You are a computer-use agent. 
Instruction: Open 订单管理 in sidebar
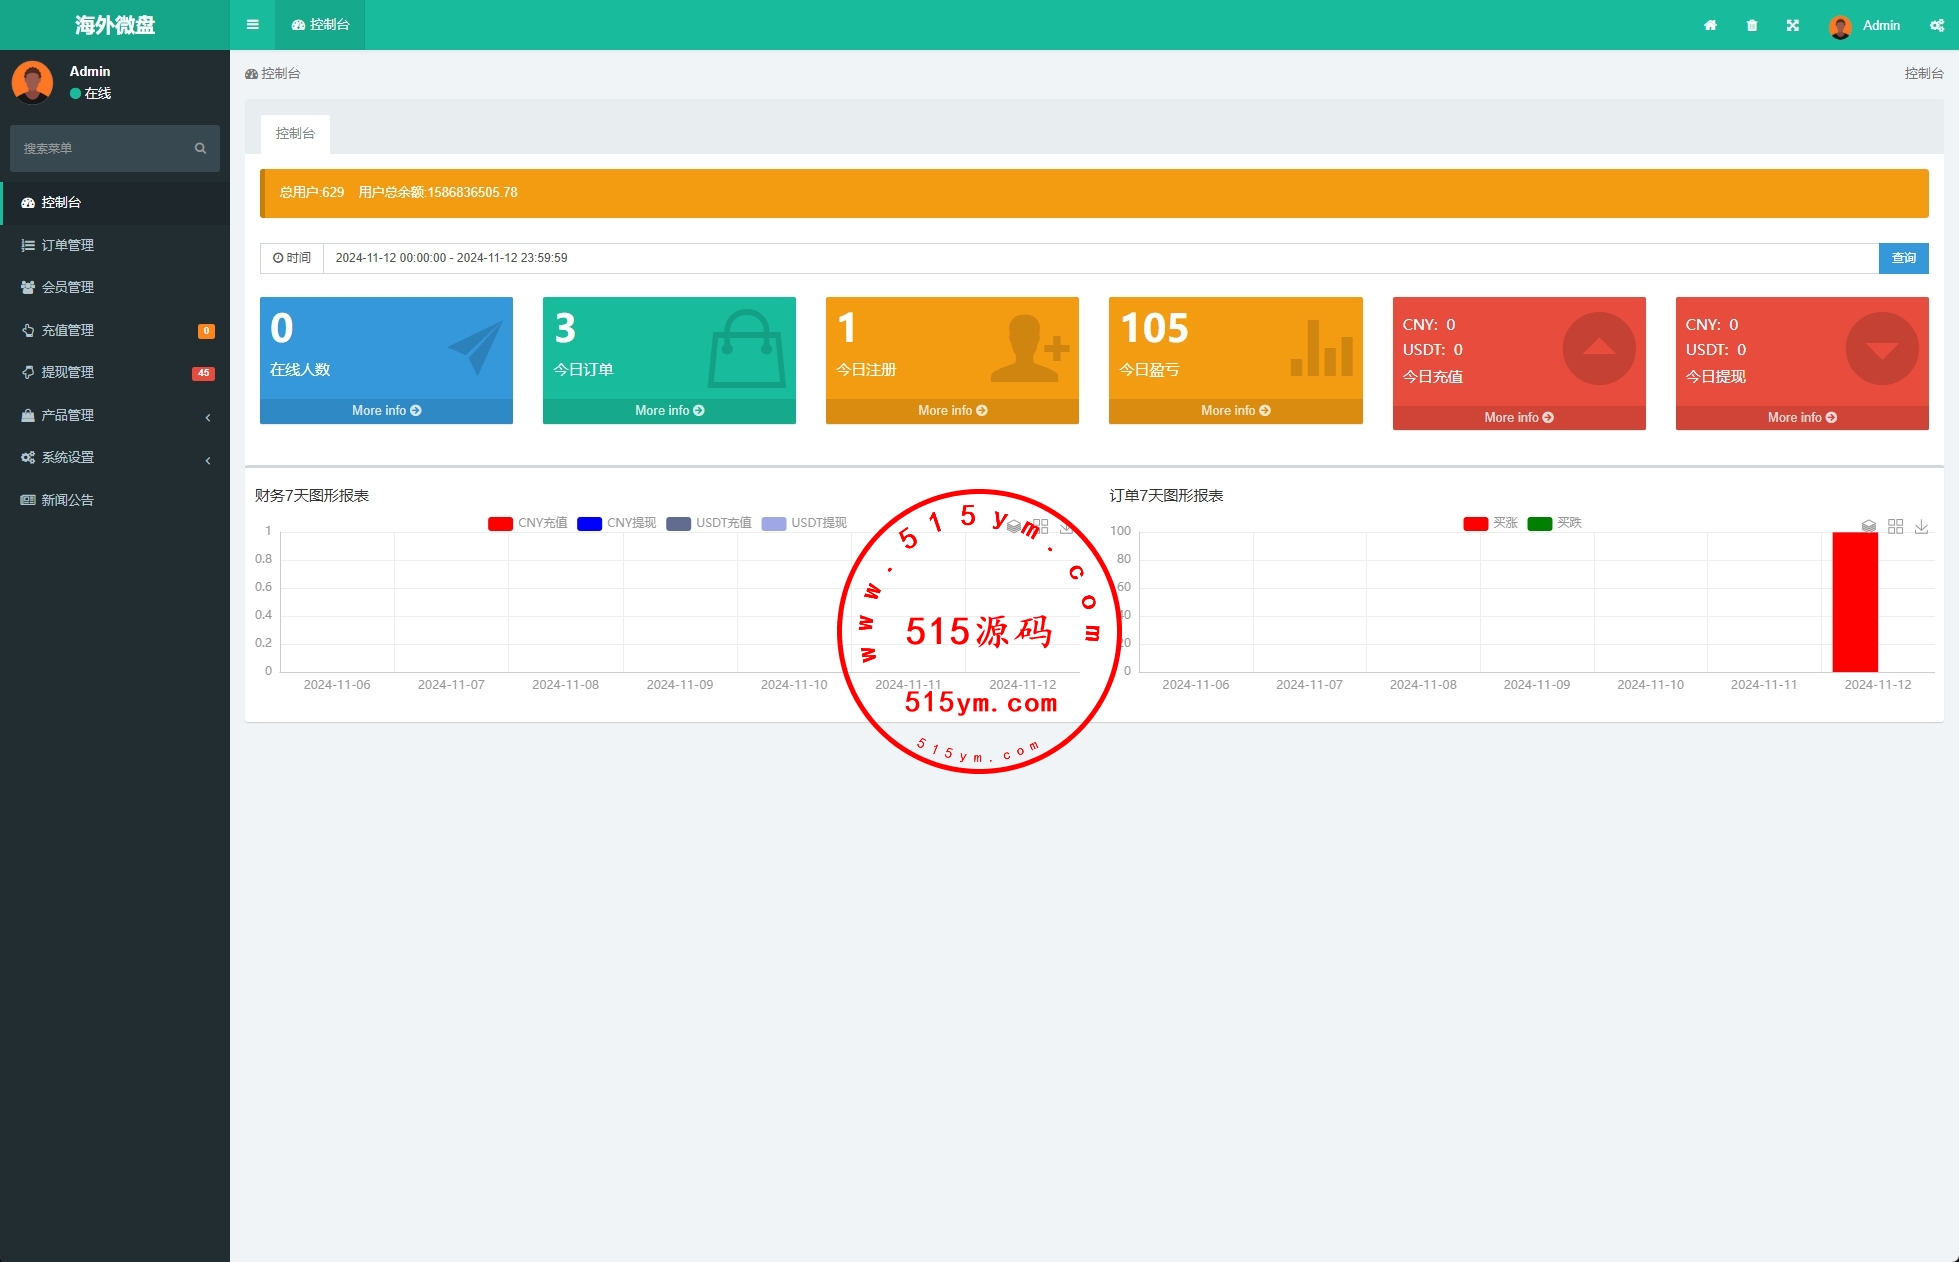[67, 245]
